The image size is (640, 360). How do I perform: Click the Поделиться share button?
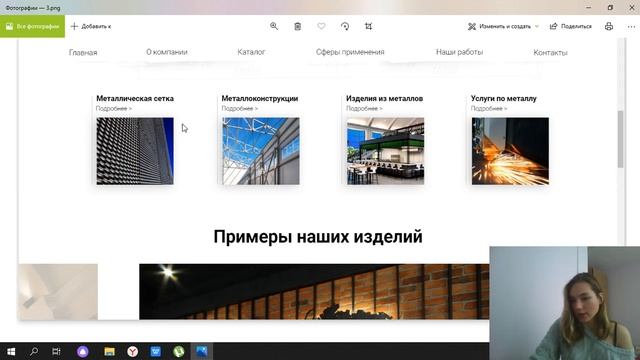571,26
